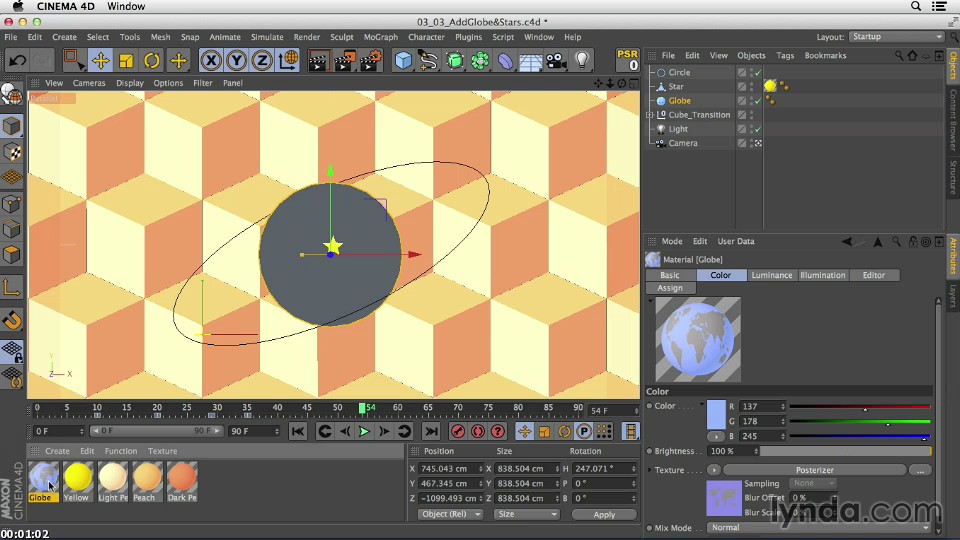The image size is (960, 540).
Task: Select the Move tool in top toolbar
Action: click(100, 61)
